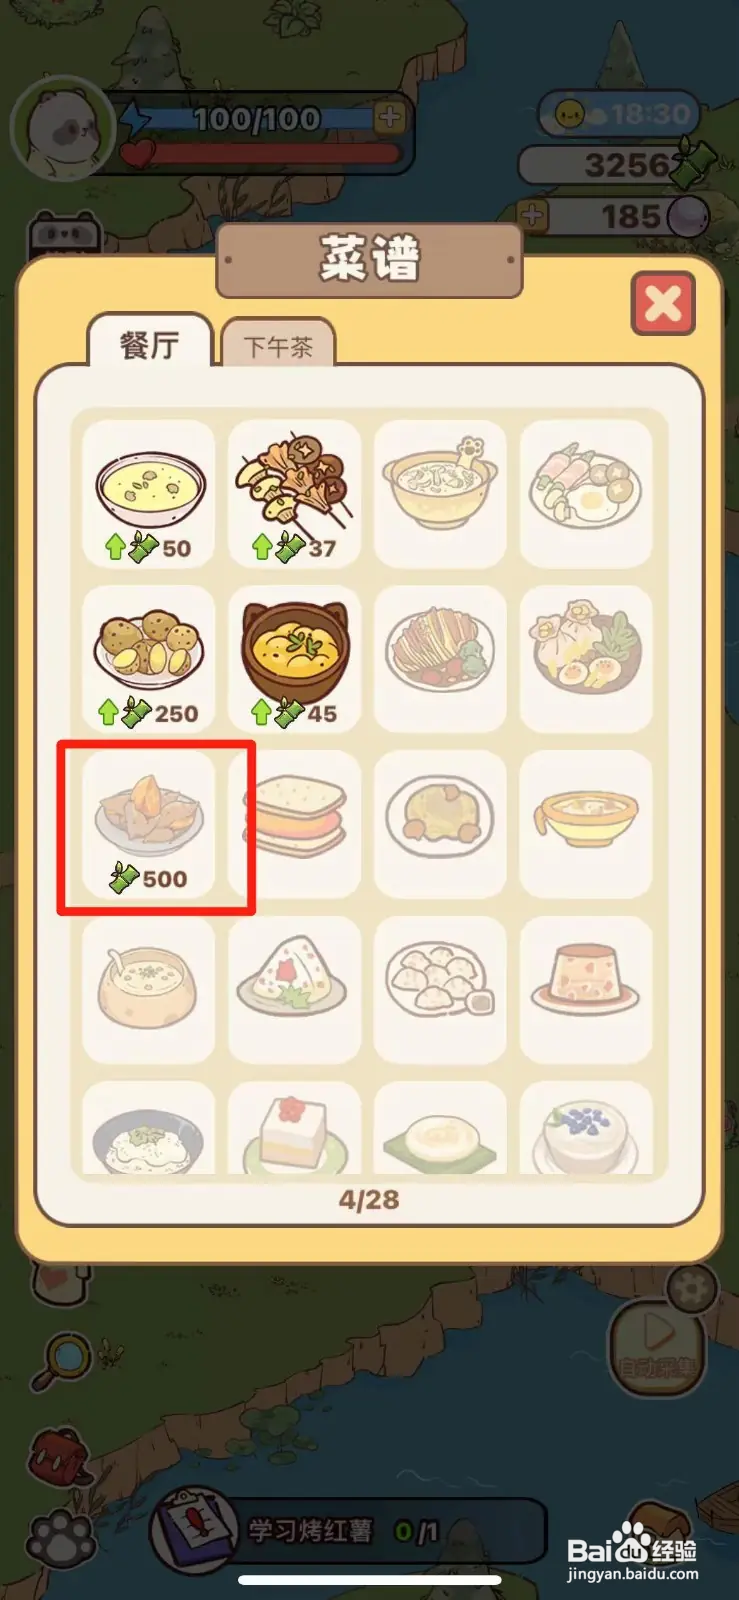
Task: Add energy with the plus button
Action: tap(389, 118)
